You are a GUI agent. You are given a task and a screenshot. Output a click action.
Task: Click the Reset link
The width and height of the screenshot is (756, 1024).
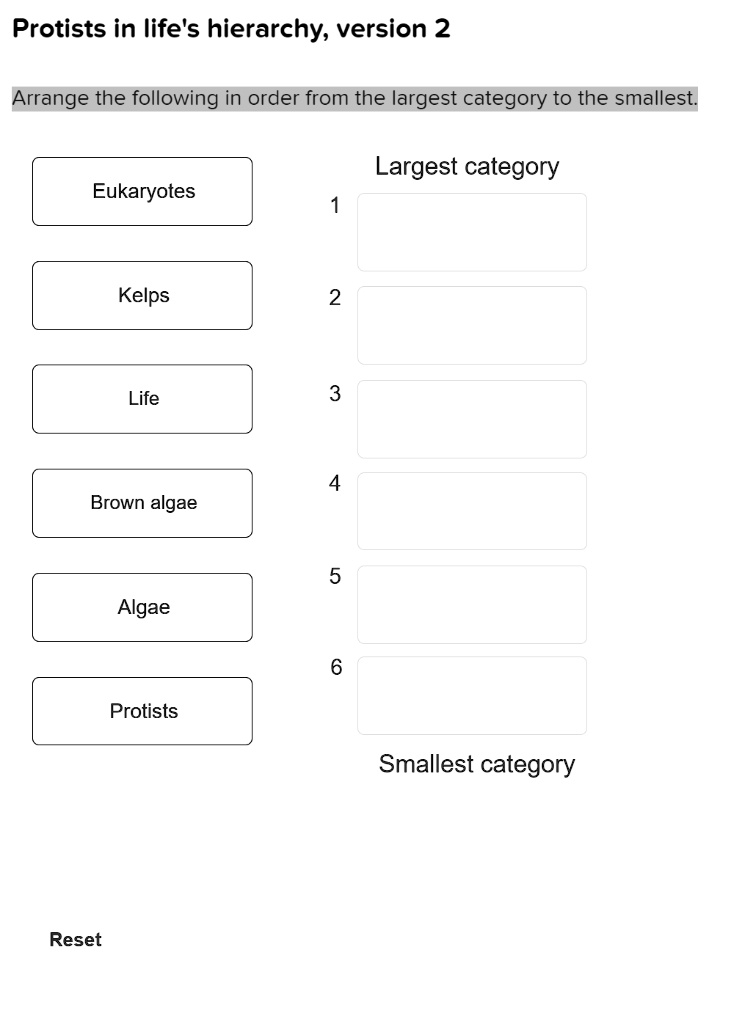75,939
